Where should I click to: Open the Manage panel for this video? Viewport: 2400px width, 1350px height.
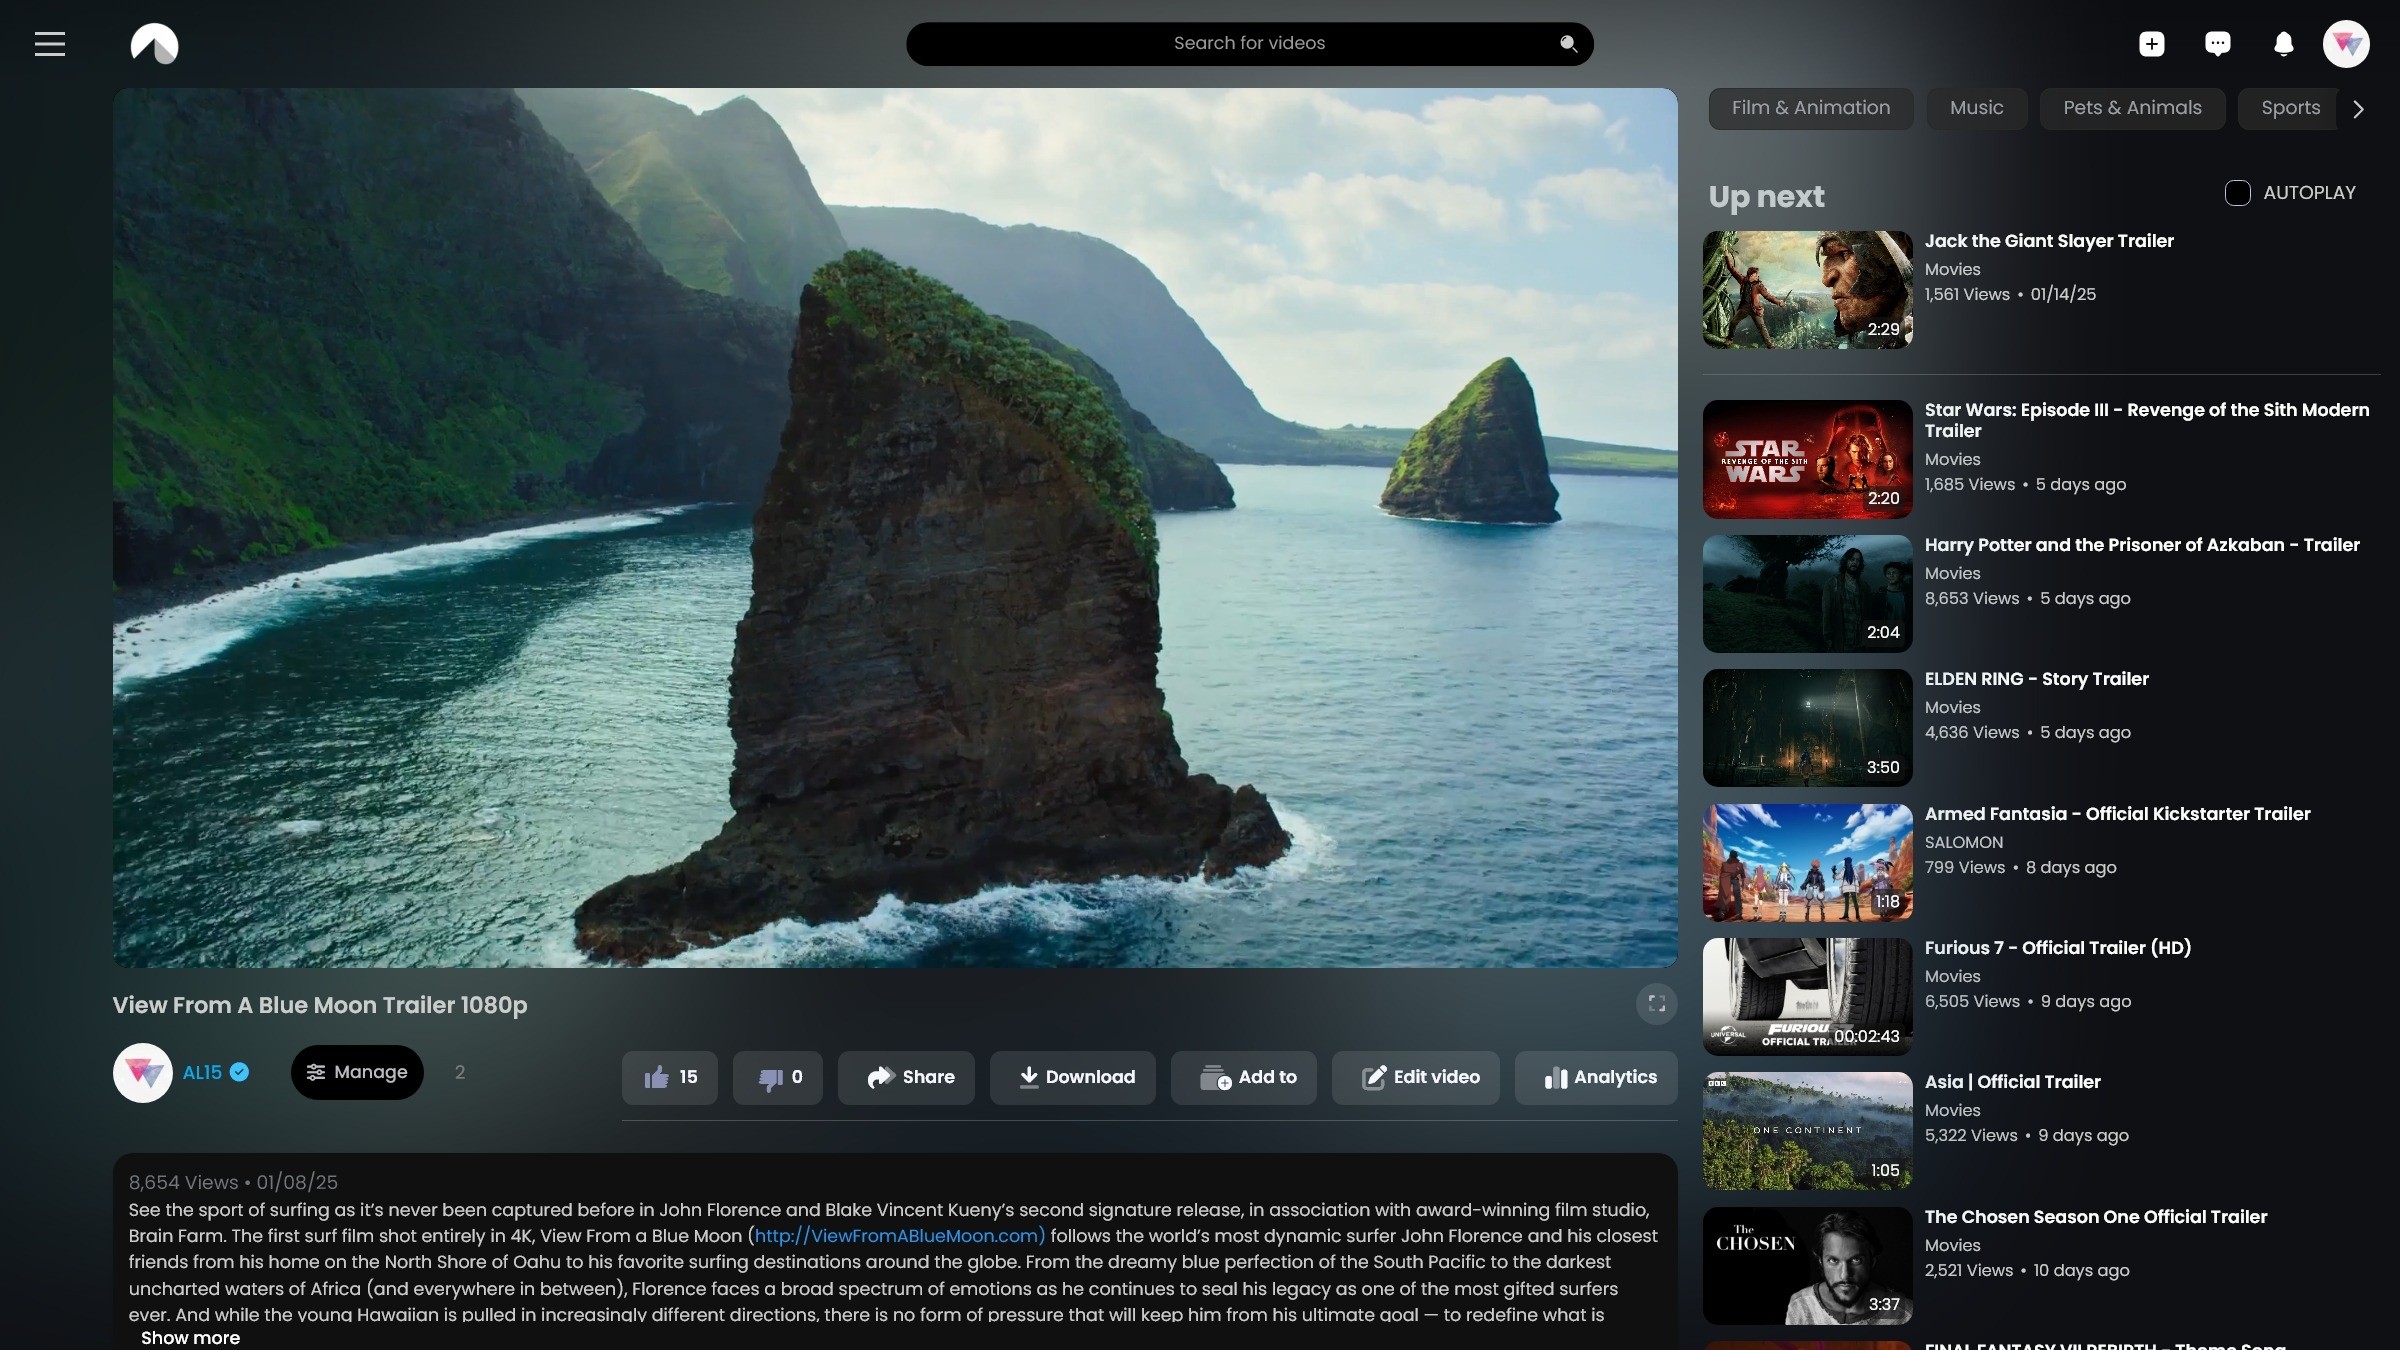357,1071
